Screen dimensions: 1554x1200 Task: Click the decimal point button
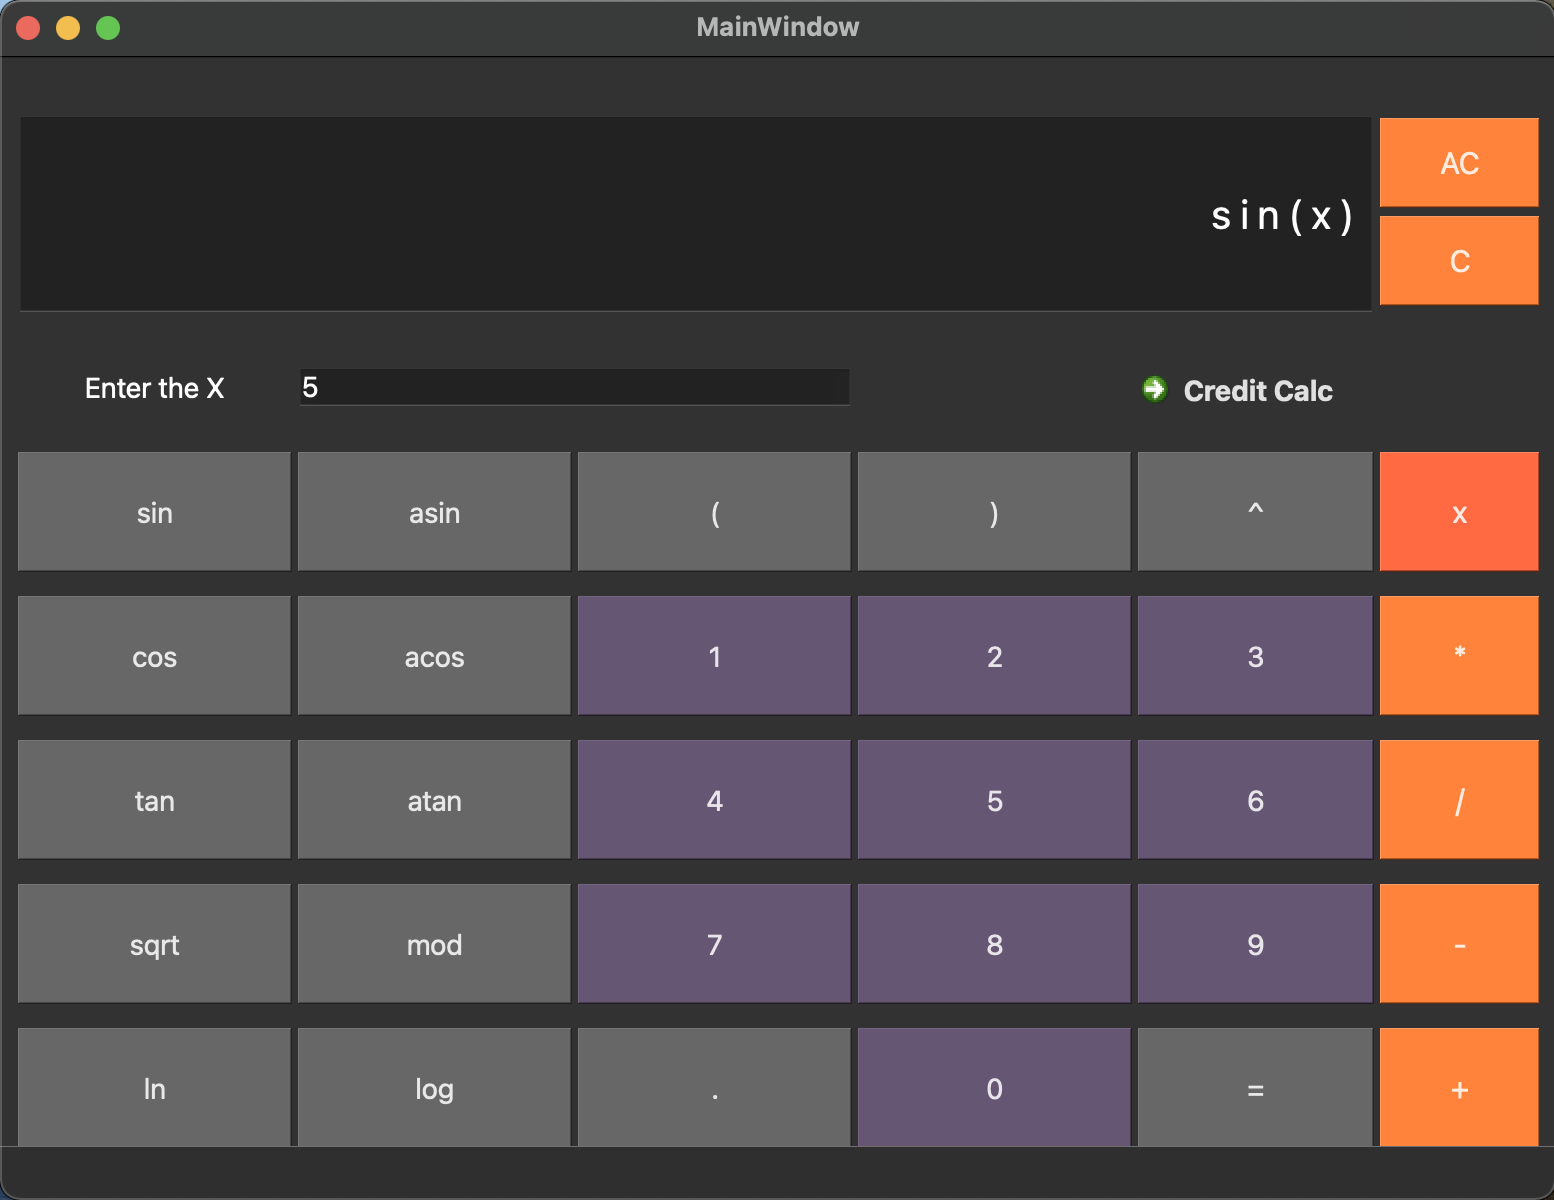tap(713, 1088)
